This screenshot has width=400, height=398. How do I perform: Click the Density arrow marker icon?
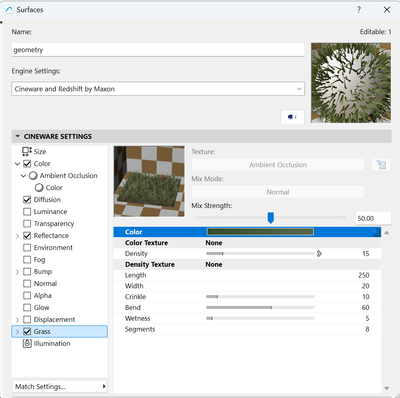pos(319,254)
